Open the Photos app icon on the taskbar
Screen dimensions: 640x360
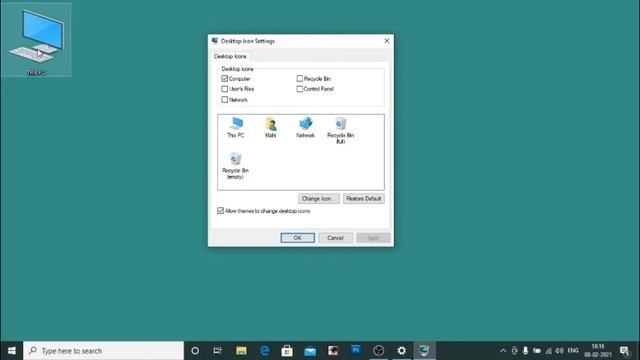(x=333, y=351)
